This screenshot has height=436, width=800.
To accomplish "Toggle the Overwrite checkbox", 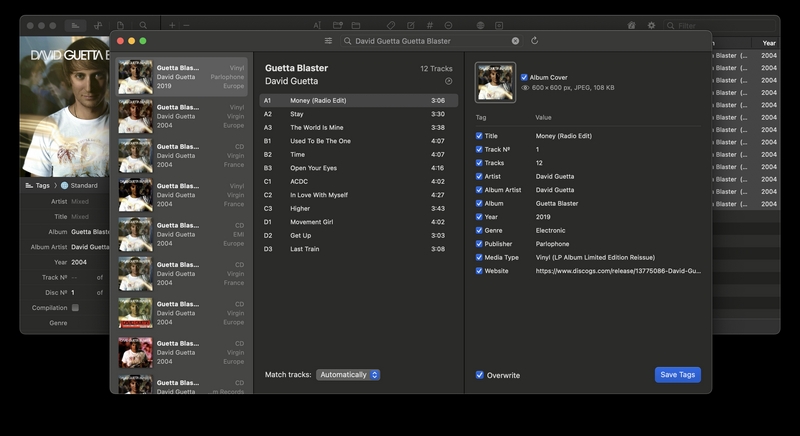I will coord(480,375).
